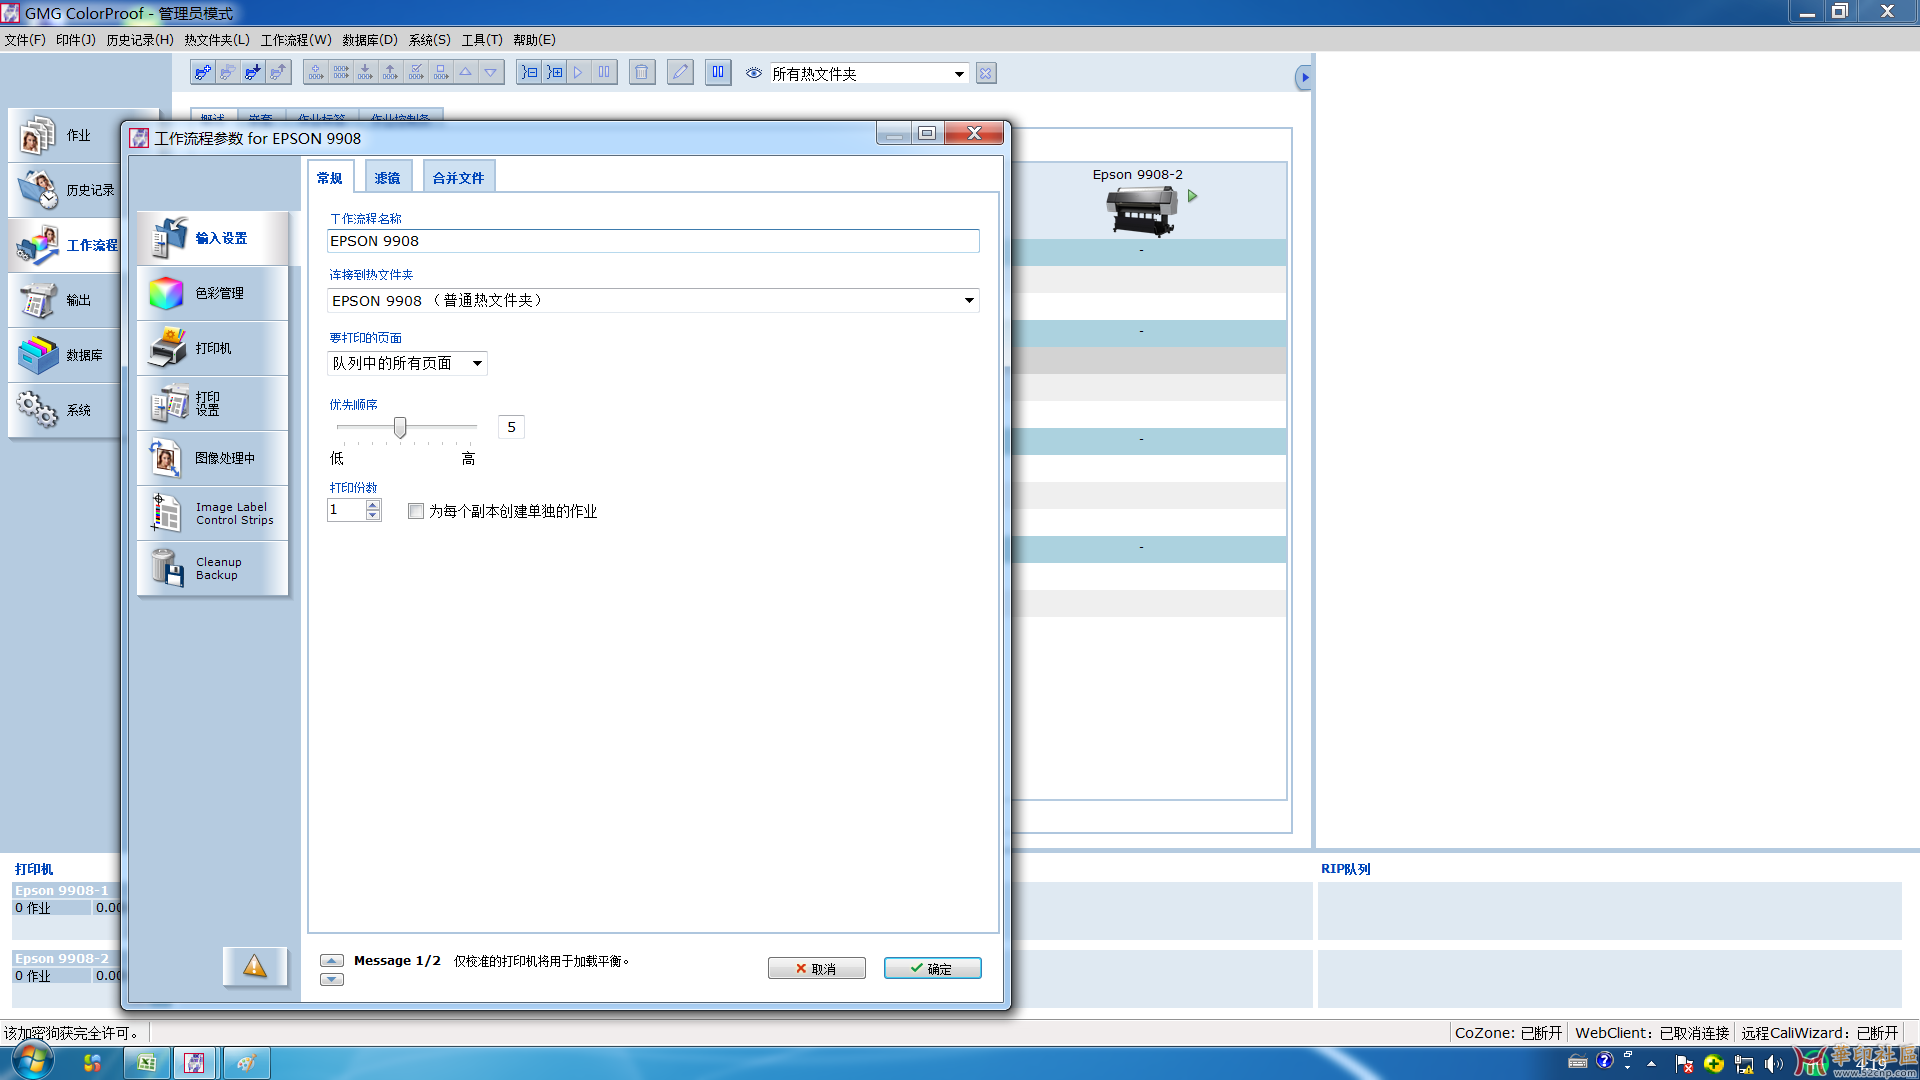Open the 工作流程(W) menu
1920x1080 pixels.
click(296, 40)
